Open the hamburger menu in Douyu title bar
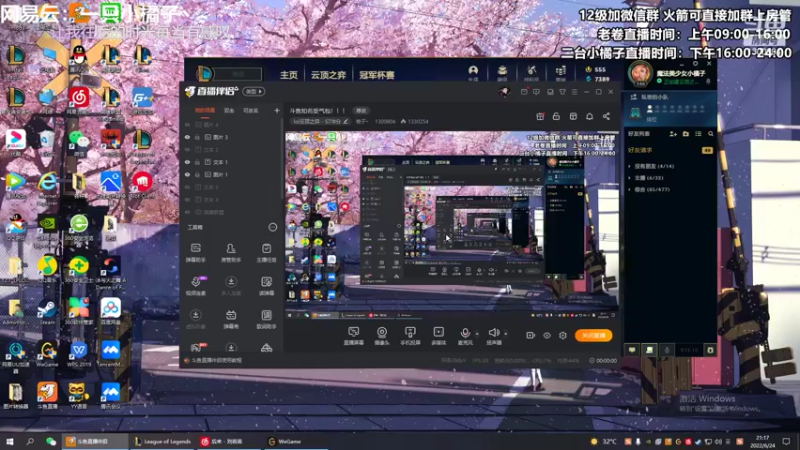Image resolution: width=800 pixels, height=450 pixels. (574, 92)
